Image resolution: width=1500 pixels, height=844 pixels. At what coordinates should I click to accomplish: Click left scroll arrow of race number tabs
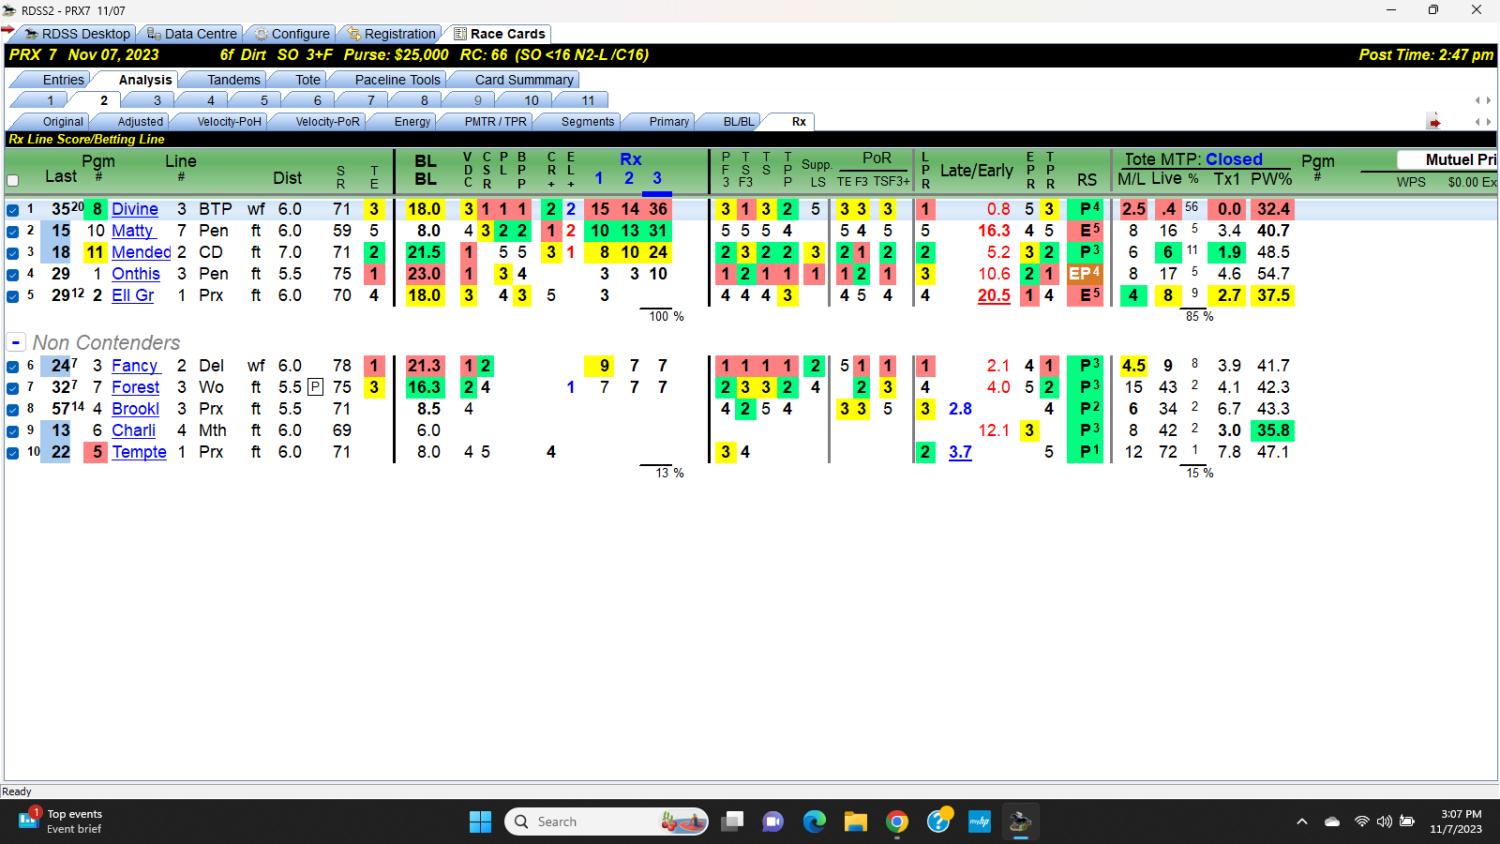tap(1478, 100)
